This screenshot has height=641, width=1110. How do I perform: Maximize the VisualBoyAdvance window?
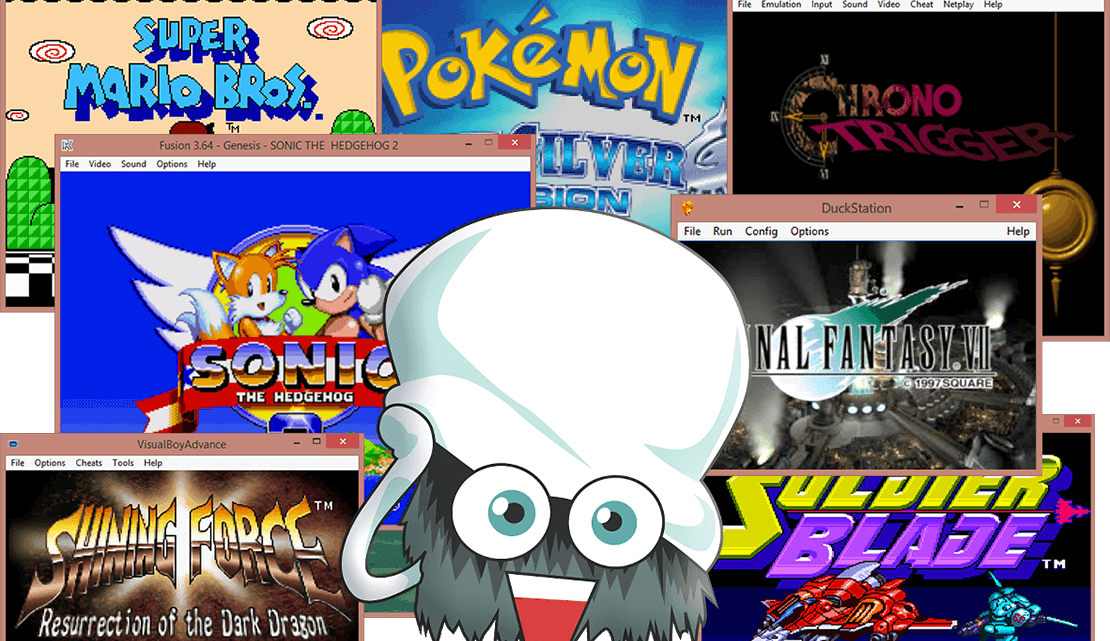pos(316,441)
